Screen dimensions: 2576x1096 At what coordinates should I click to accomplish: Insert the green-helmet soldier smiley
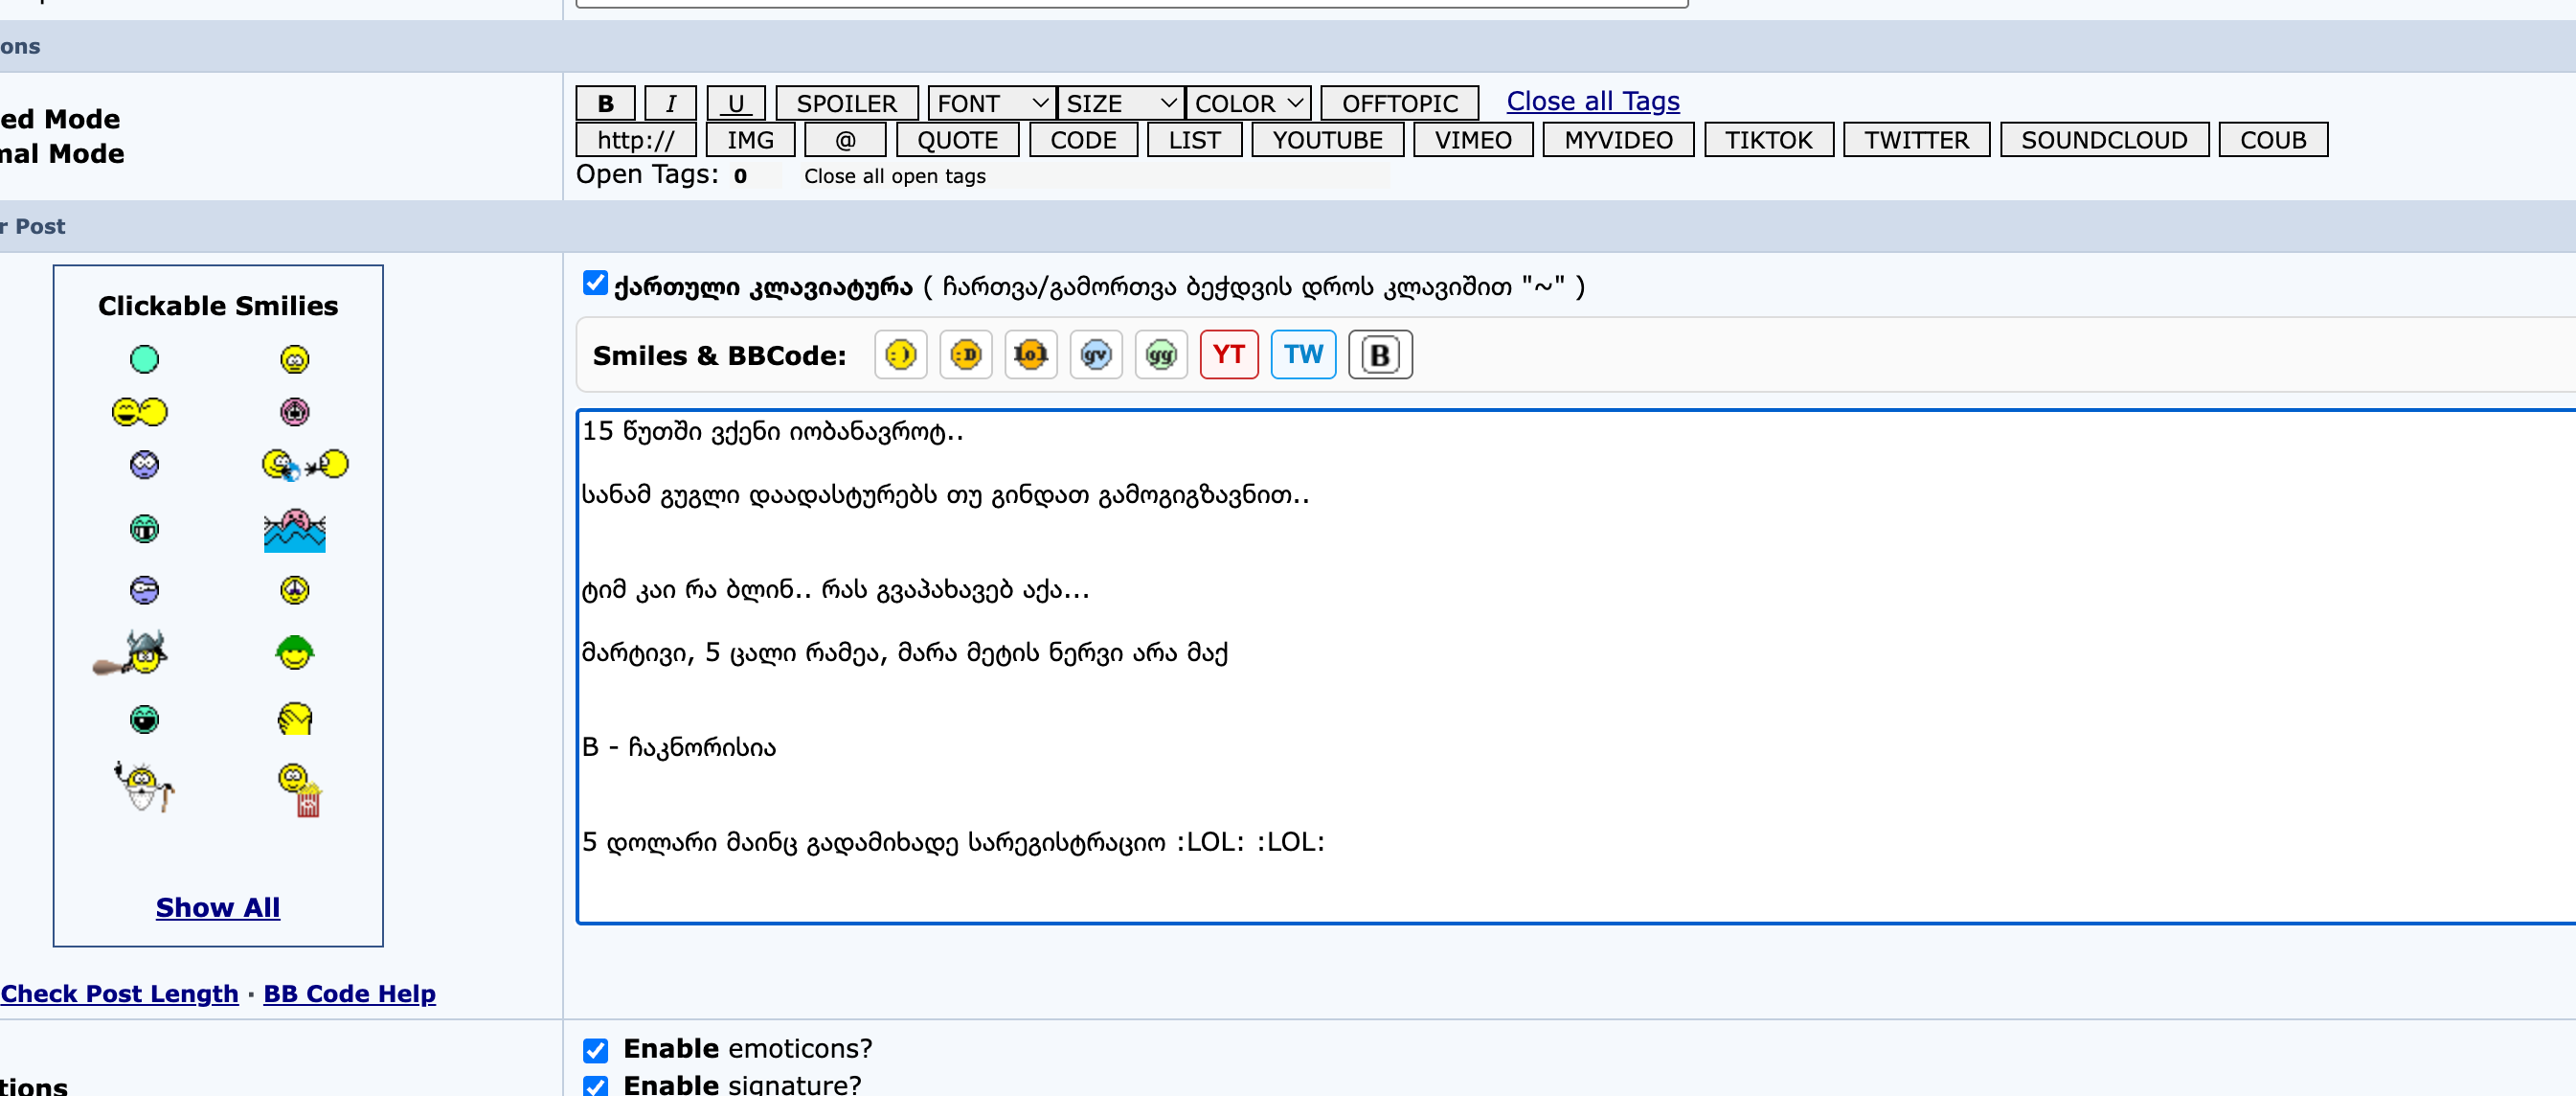click(294, 653)
